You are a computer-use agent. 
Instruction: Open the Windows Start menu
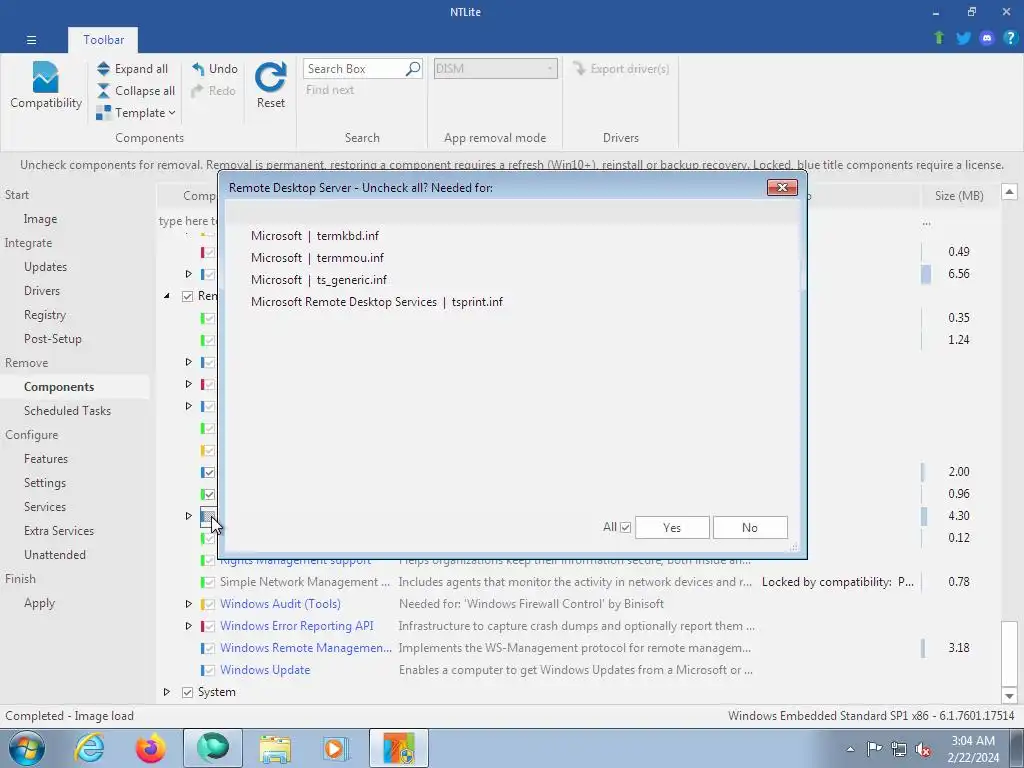point(27,748)
